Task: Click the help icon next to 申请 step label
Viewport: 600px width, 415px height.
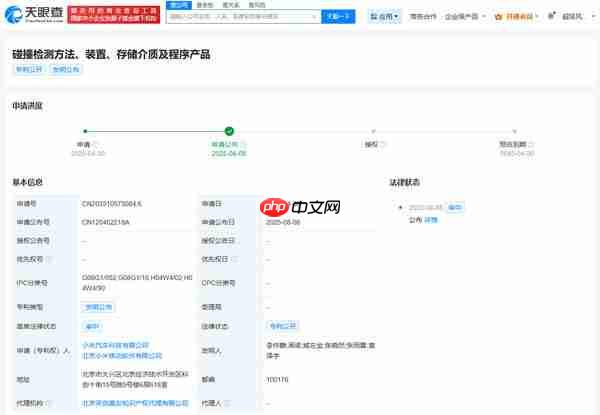Action: (95, 144)
